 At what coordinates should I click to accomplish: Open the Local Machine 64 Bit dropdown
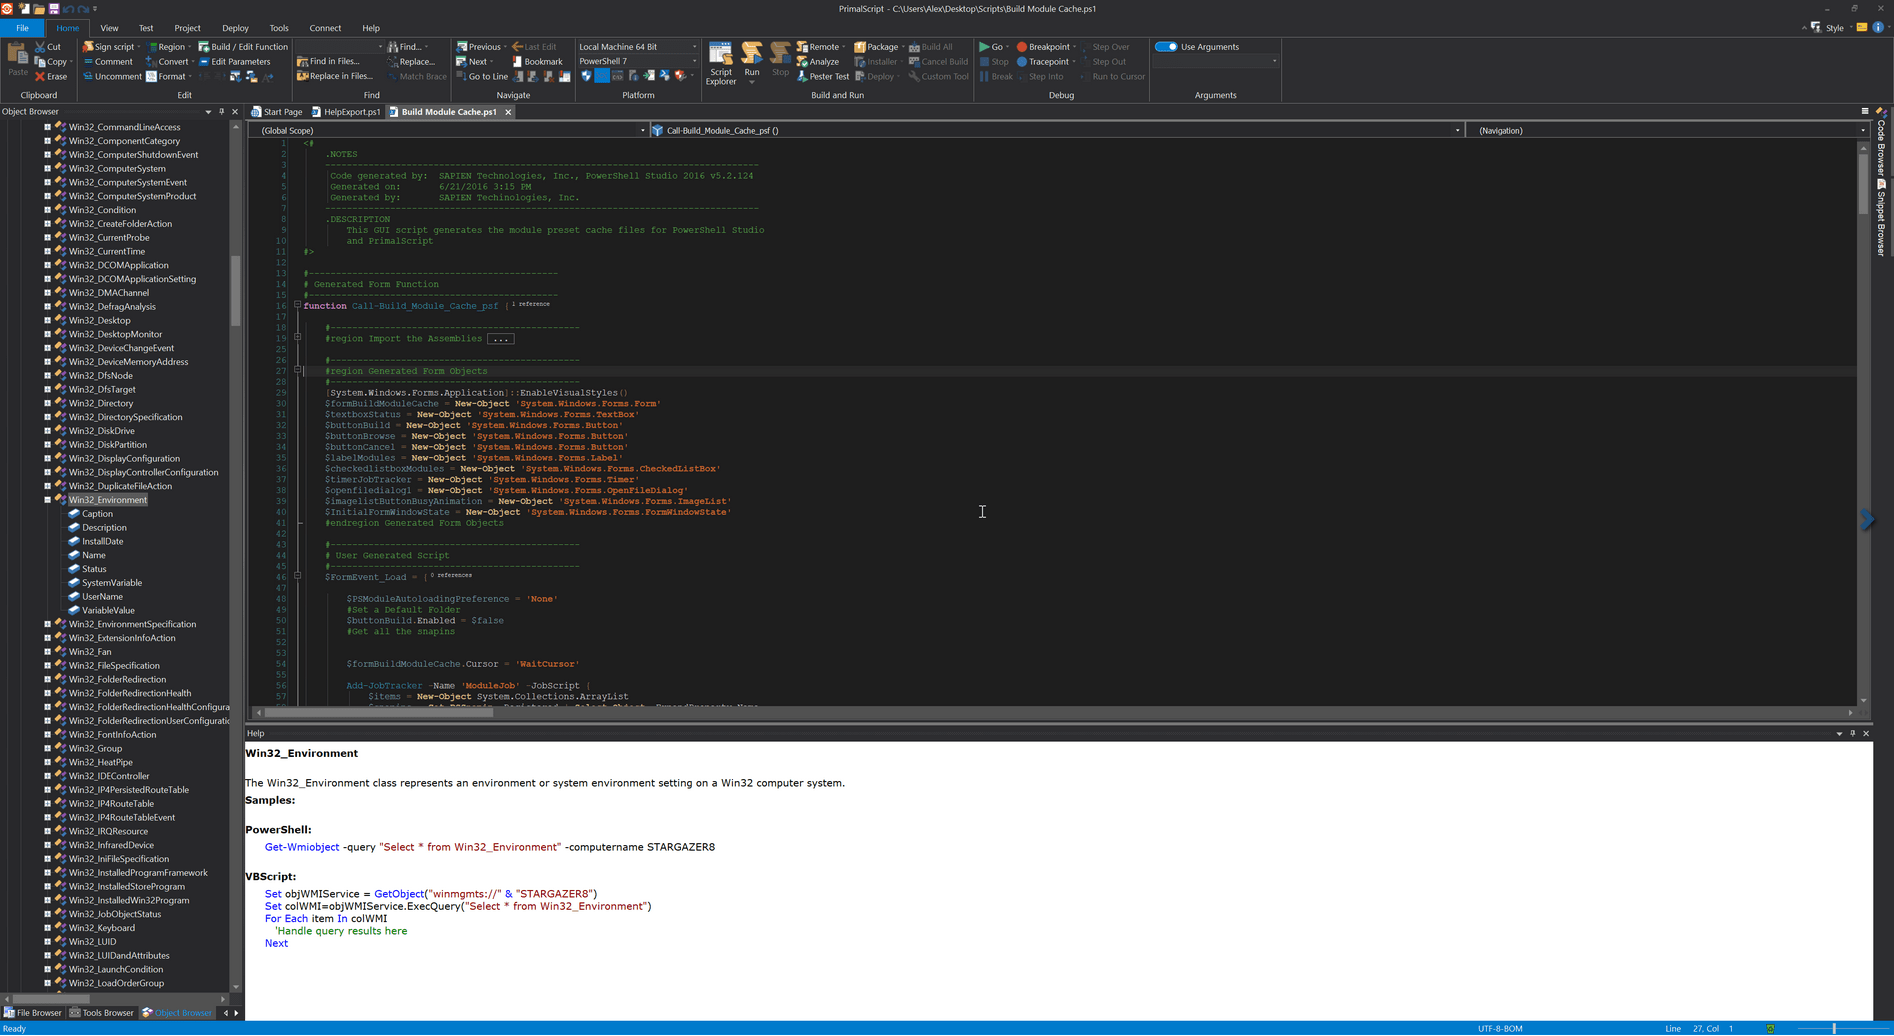[638, 47]
